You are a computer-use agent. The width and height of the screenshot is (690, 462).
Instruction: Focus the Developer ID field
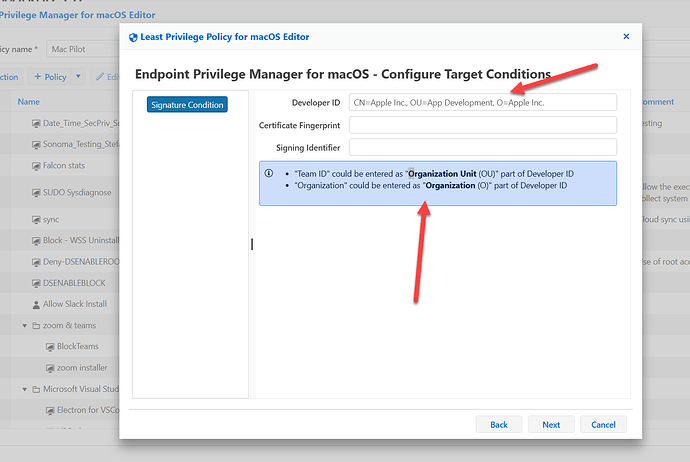click(x=482, y=102)
